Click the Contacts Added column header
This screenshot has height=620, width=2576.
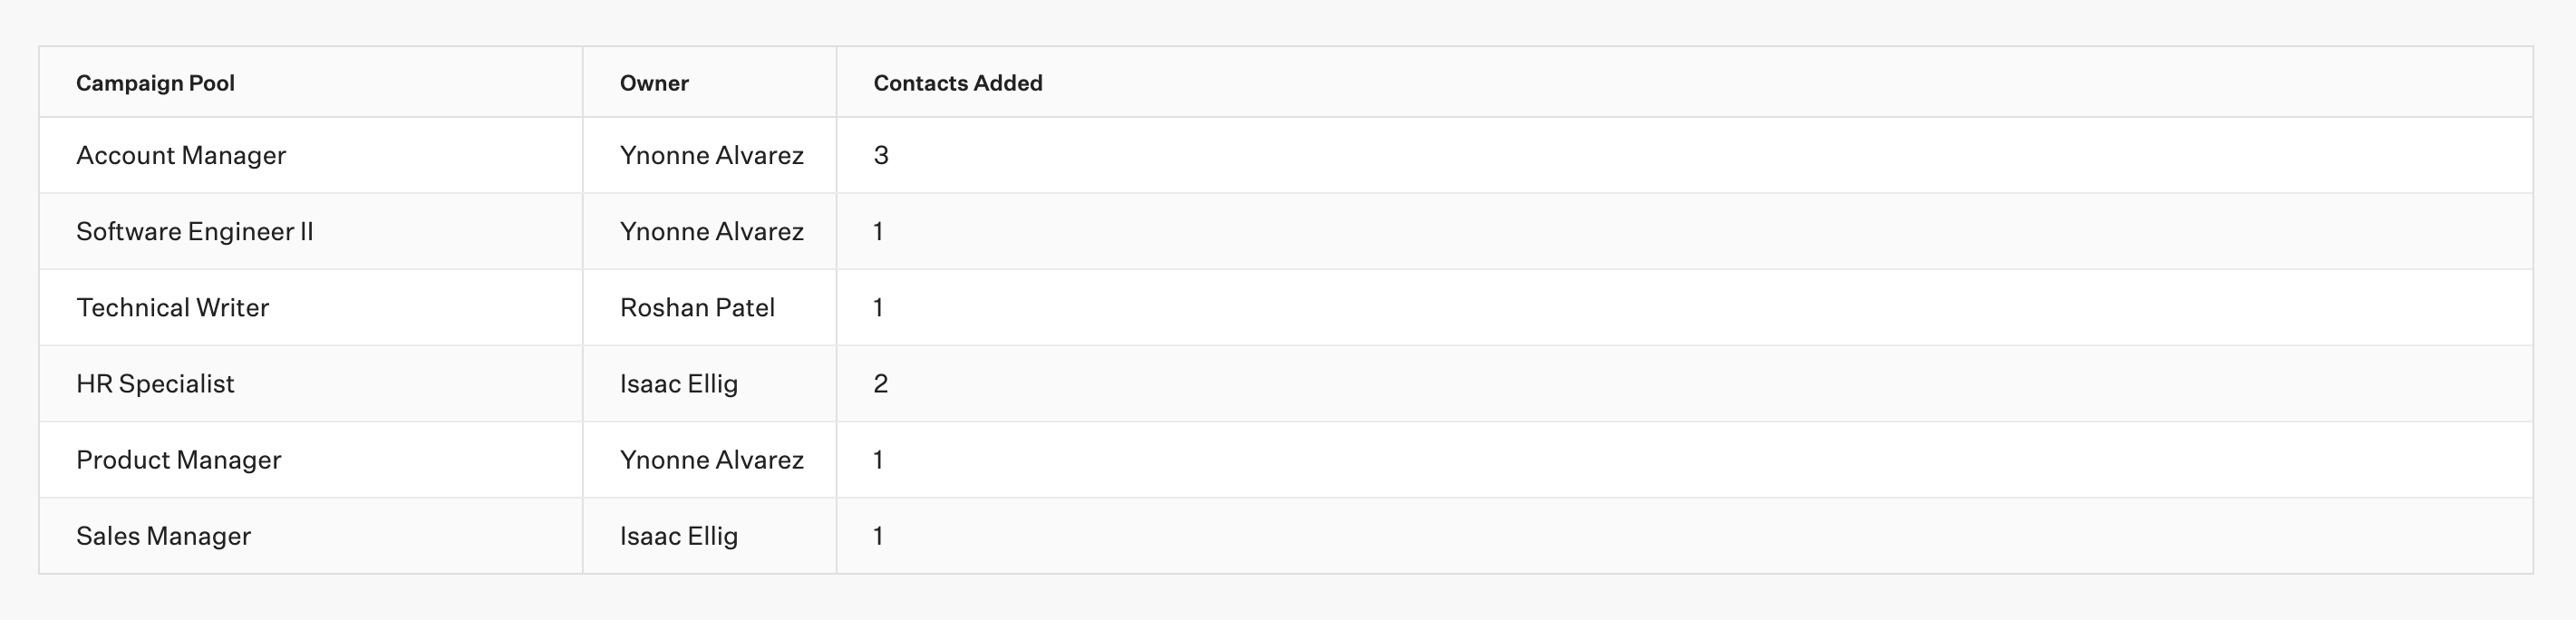(x=957, y=83)
